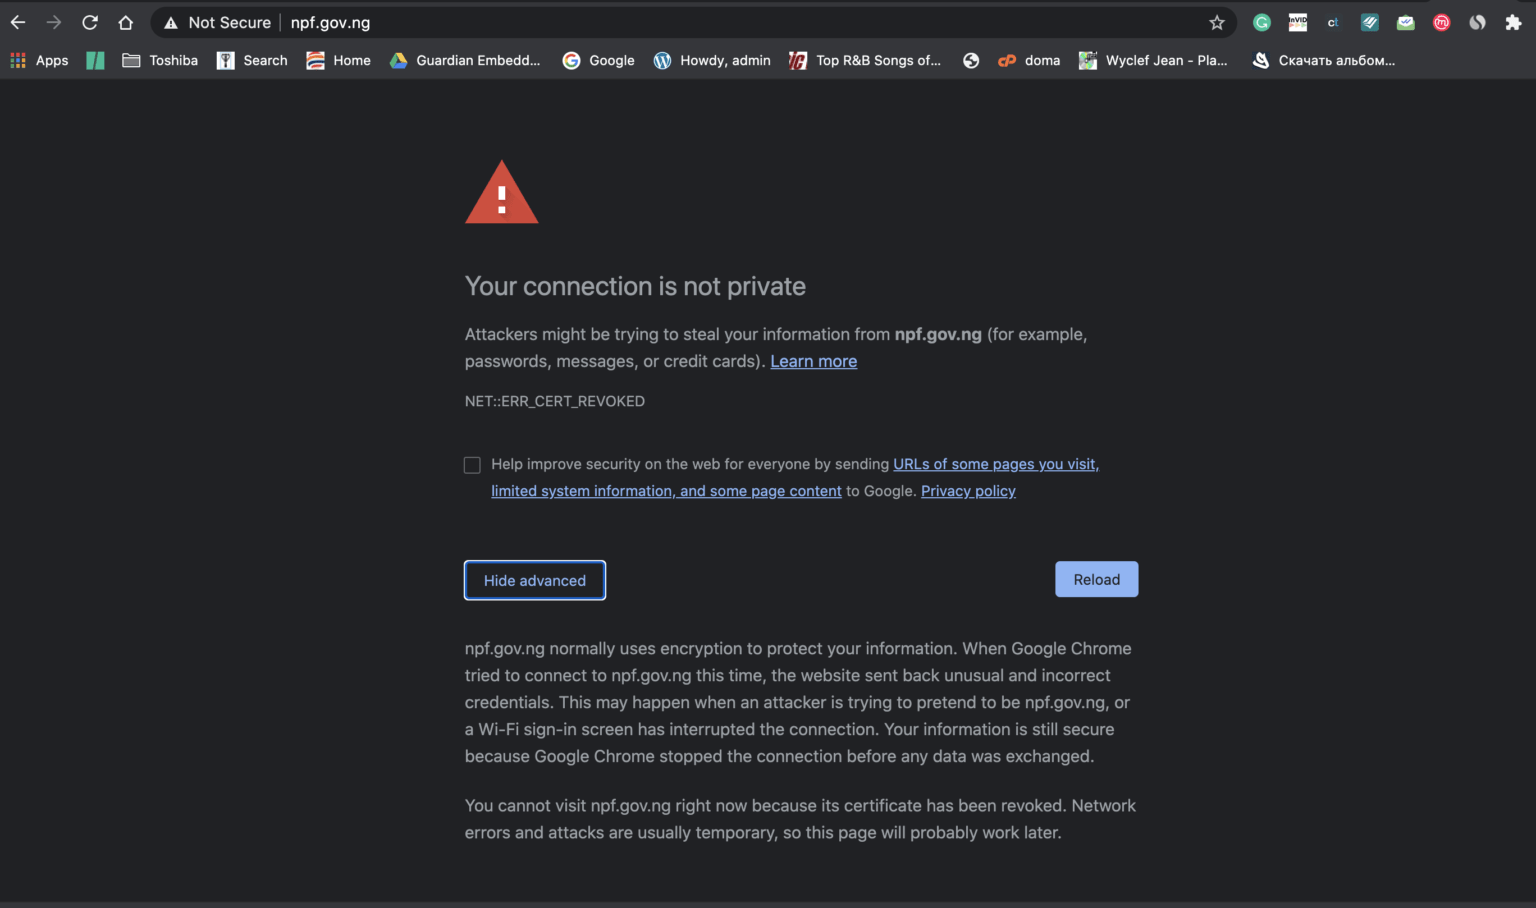Image resolution: width=1536 pixels, height=908 pixels.
Task: Click the Mailtrack extension icon
Action: click(x=1405, y=21)
